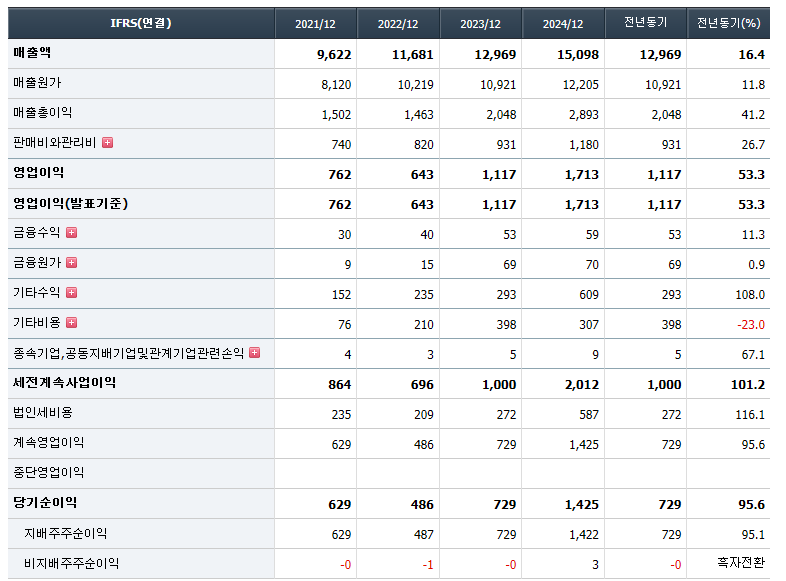The height and width of the screenshot is (581, 786).
Task: Select the 중단영업이익 row label
Action: tap(49, 473)
